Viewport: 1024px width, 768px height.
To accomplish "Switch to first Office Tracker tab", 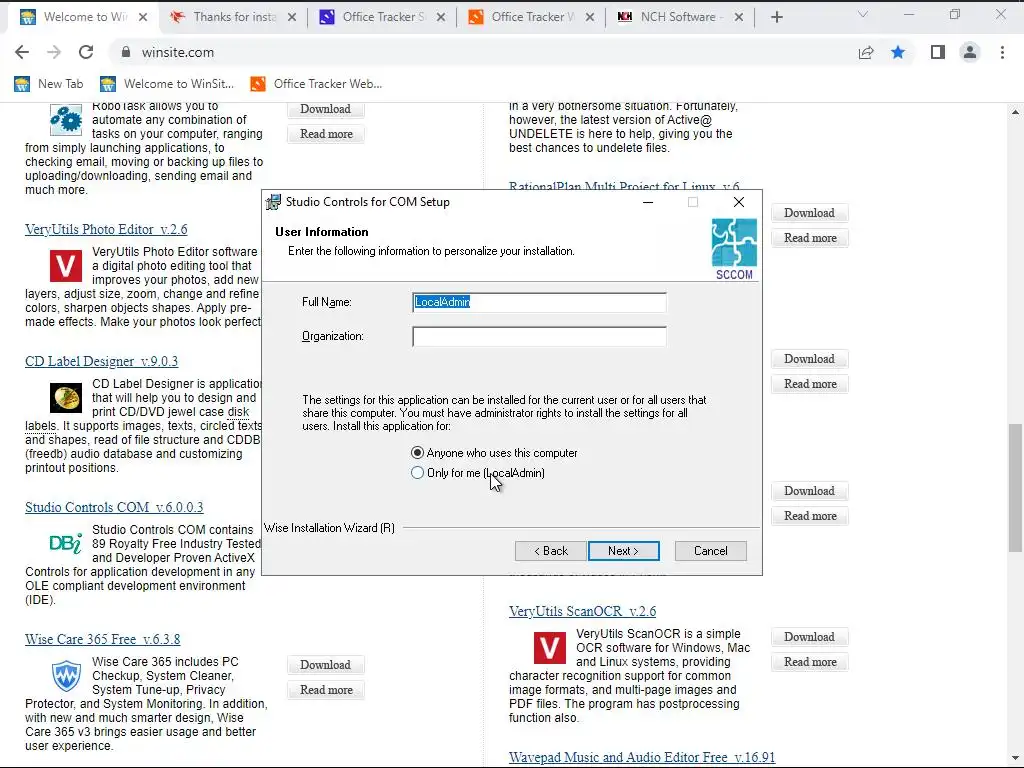I will point(382,18).
